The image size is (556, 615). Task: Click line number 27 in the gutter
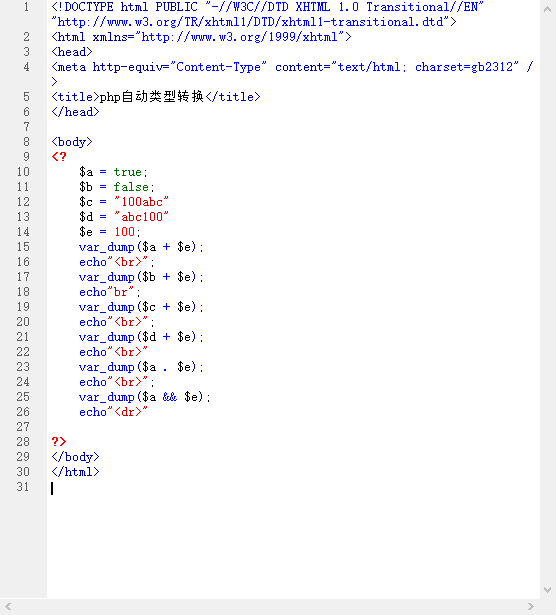click(23, 427)
